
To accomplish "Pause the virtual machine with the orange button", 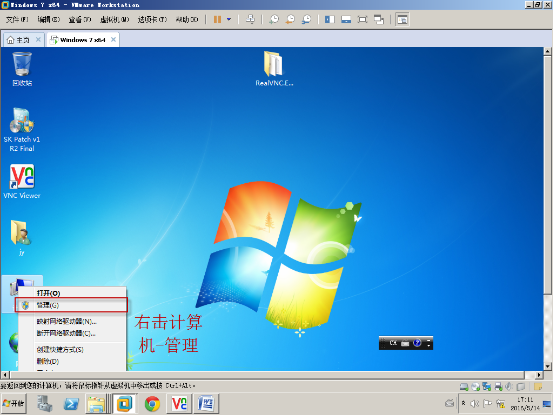I will coord(217,19).
